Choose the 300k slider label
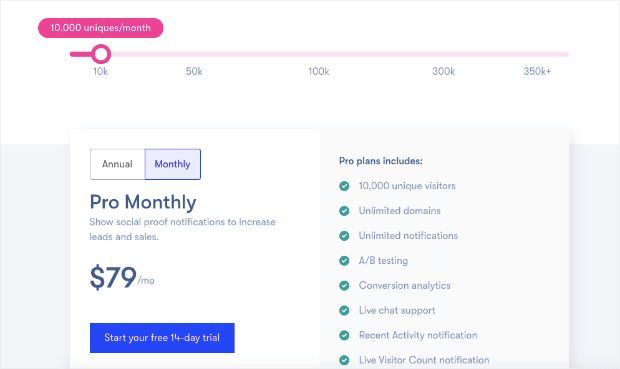Image resolution: width=620 pixels, height=369 pixels. (x=443, y=71)
